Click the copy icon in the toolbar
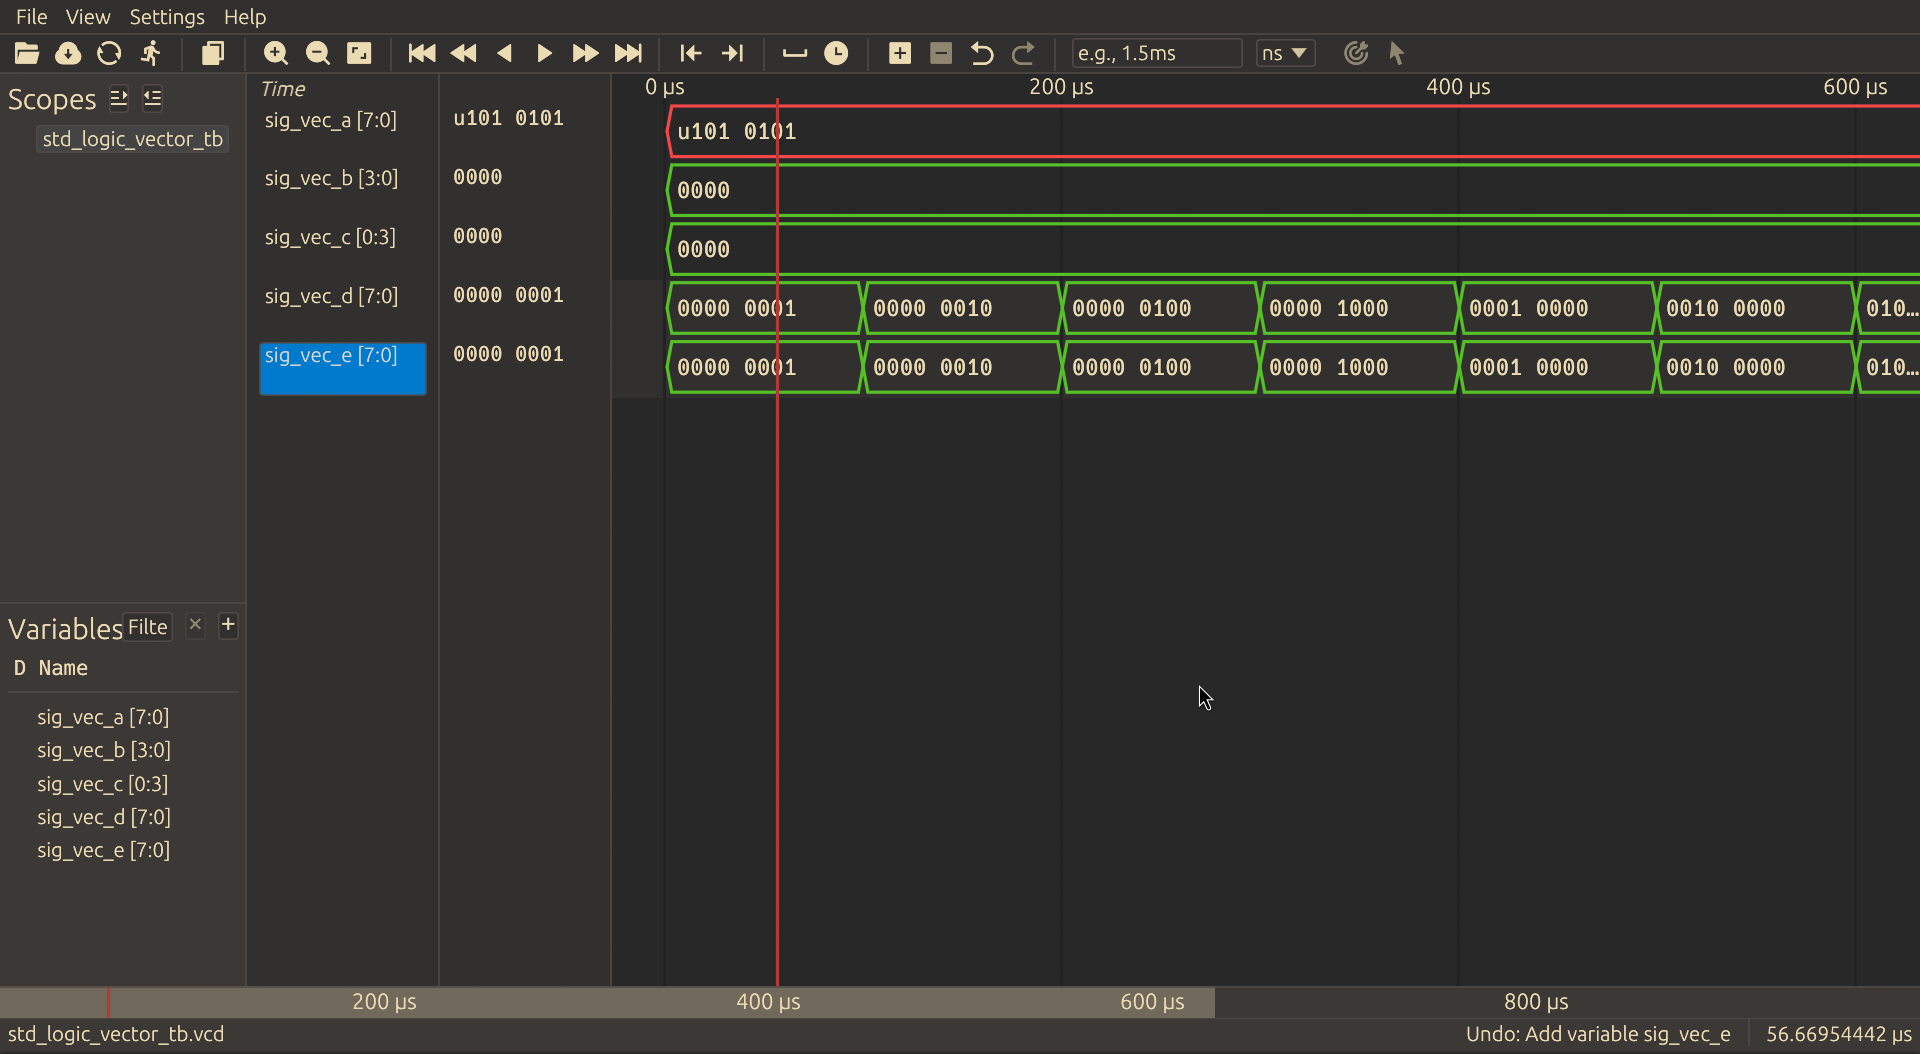Screen dimensions: 1920x1054 click(212, 53)
